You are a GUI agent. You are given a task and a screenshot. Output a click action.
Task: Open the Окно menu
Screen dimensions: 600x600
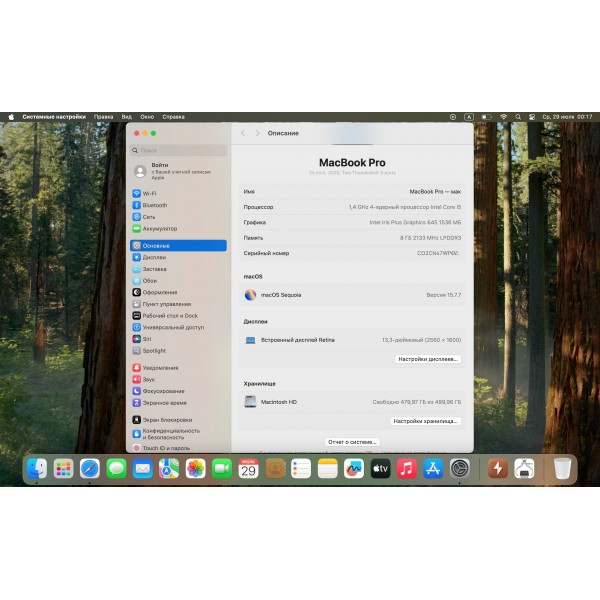147,117
